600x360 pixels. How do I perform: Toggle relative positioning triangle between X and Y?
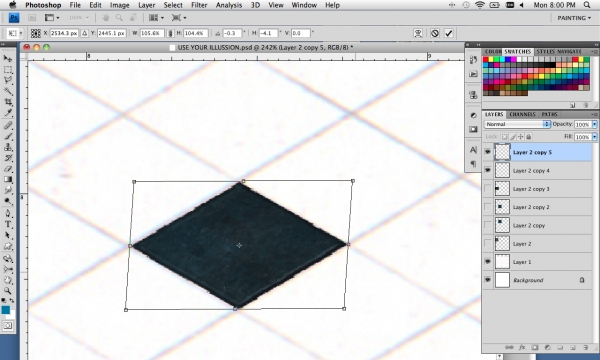[85, 33]
